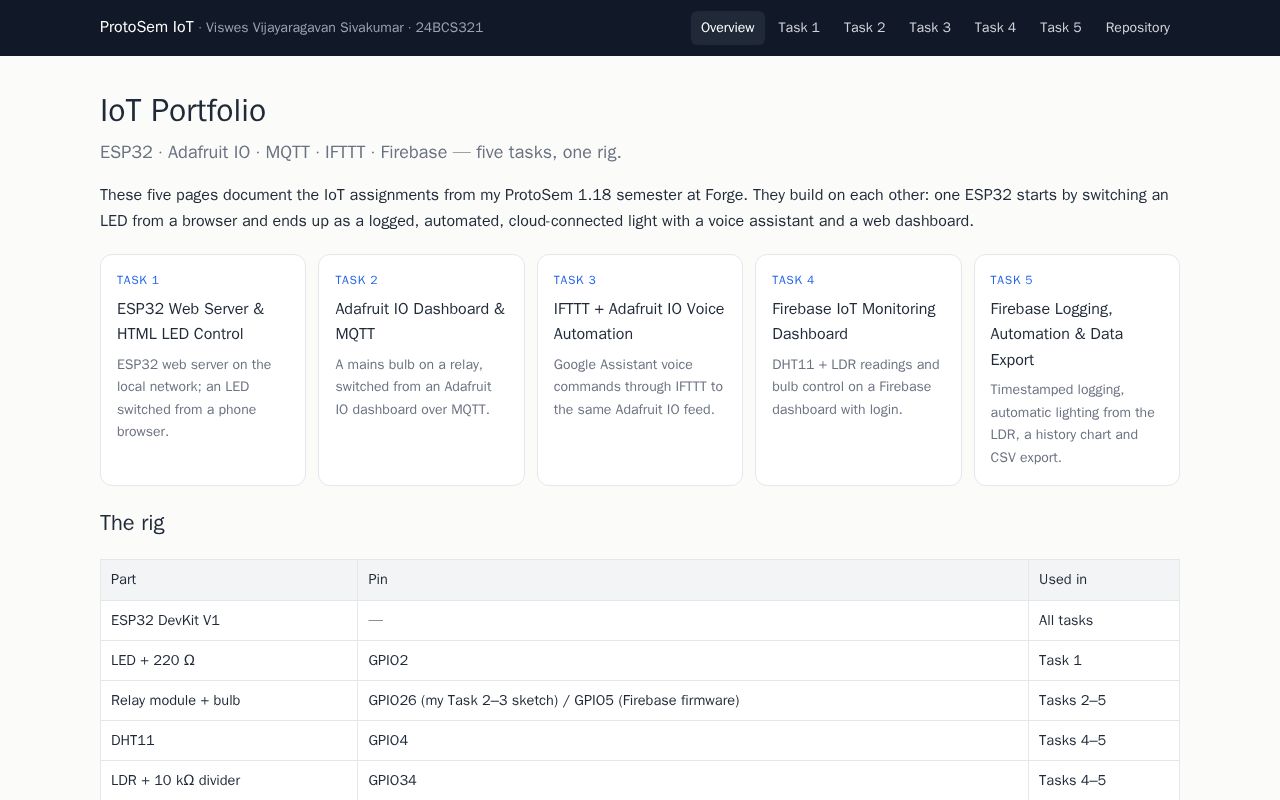Click the GPIO2 pin cell
Image resolution: width=1280 pixels, height=800 pixels.
(x=693, y=660)
